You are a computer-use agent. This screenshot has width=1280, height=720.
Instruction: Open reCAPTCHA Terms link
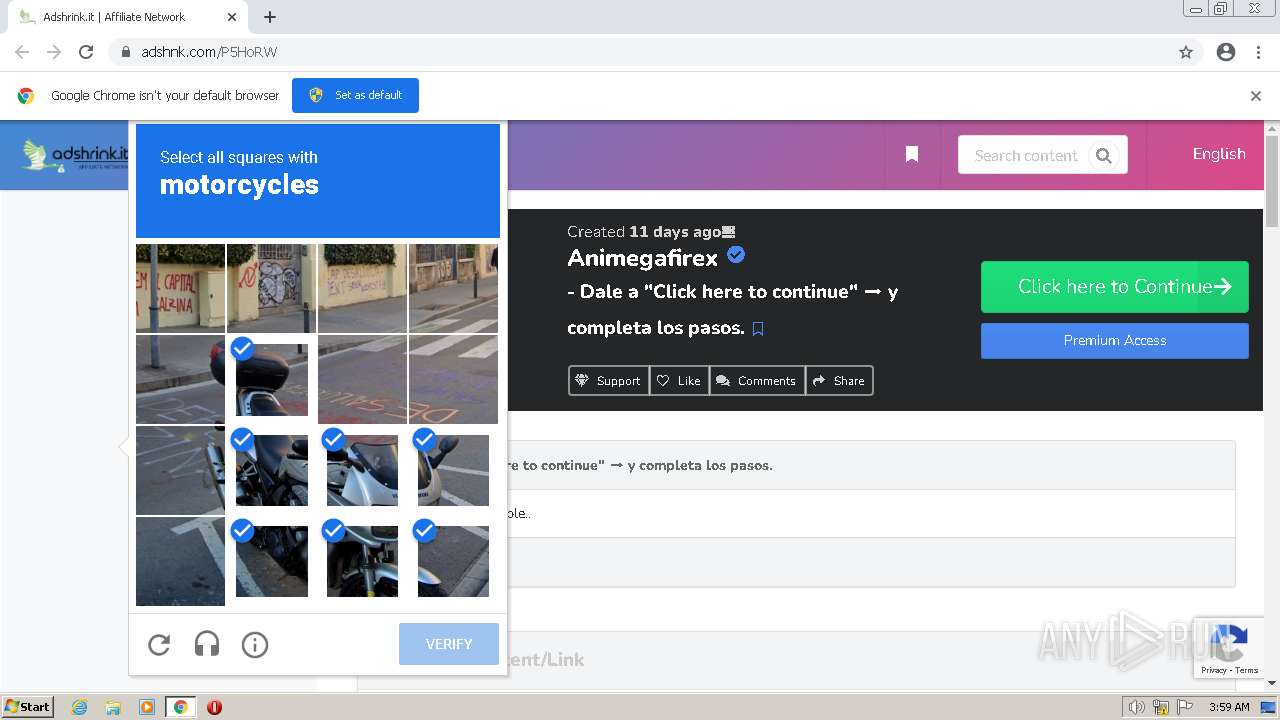click(1247, 670)
